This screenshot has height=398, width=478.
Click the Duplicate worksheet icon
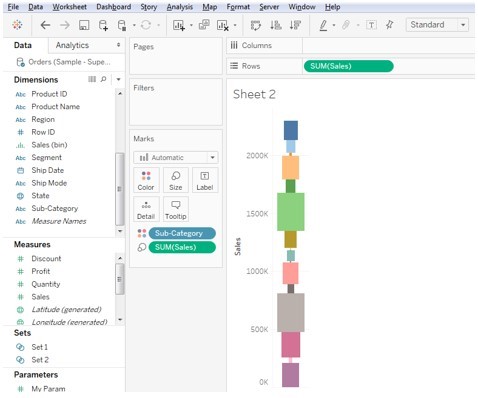click(x=204, y=25)
